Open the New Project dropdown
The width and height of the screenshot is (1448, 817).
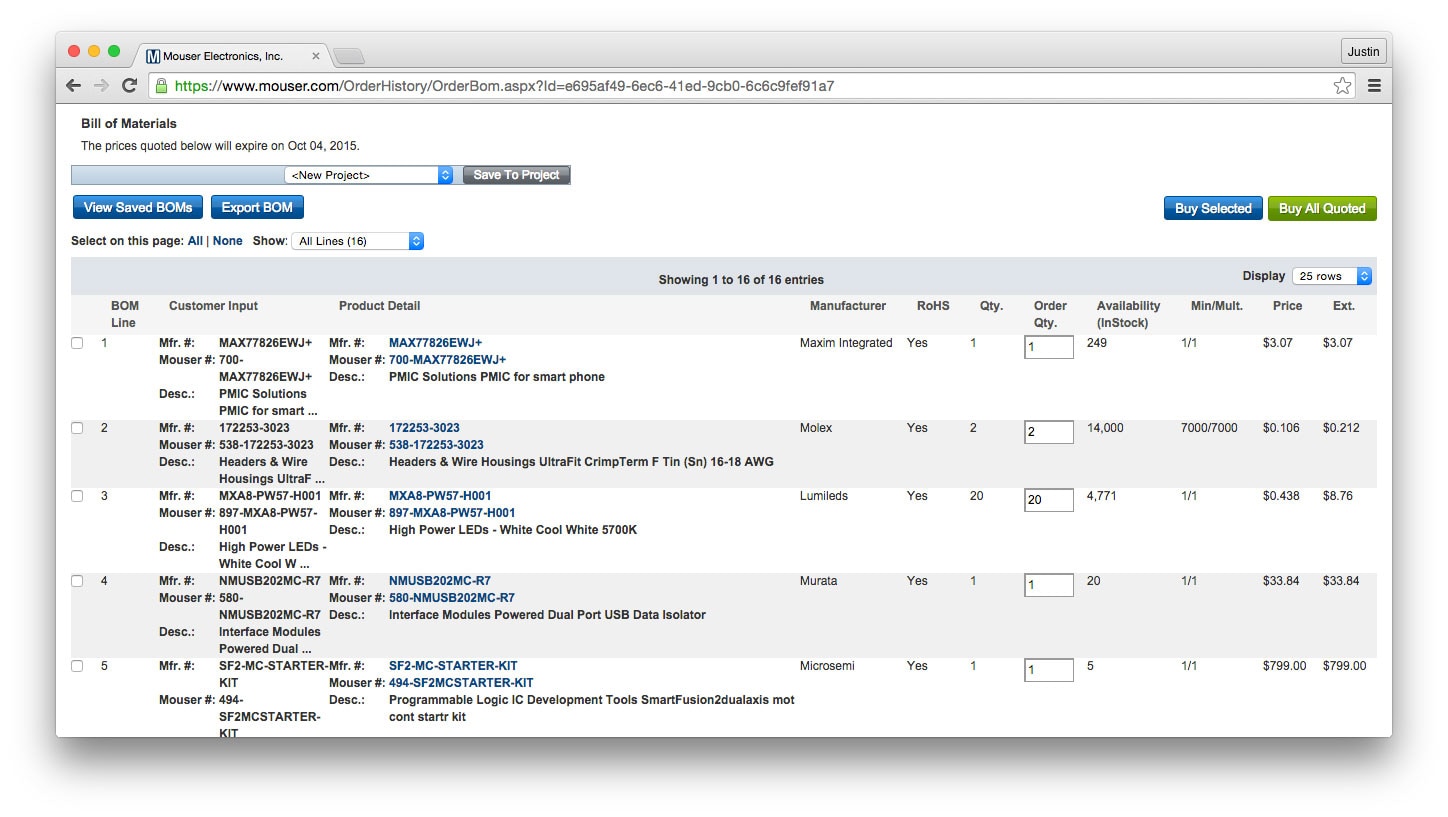pyautogui.click(x=369, y=175)
